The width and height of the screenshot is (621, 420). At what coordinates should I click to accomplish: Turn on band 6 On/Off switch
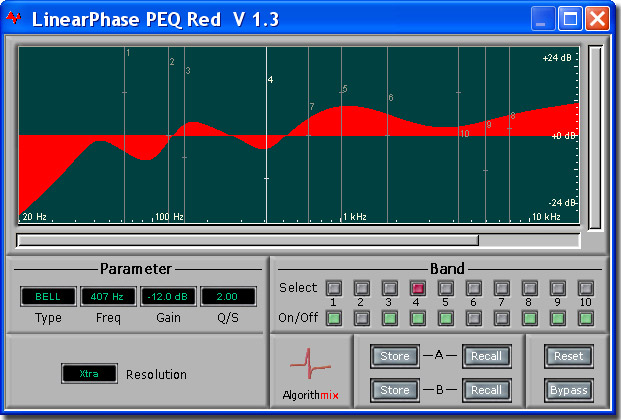click(474, 318)
